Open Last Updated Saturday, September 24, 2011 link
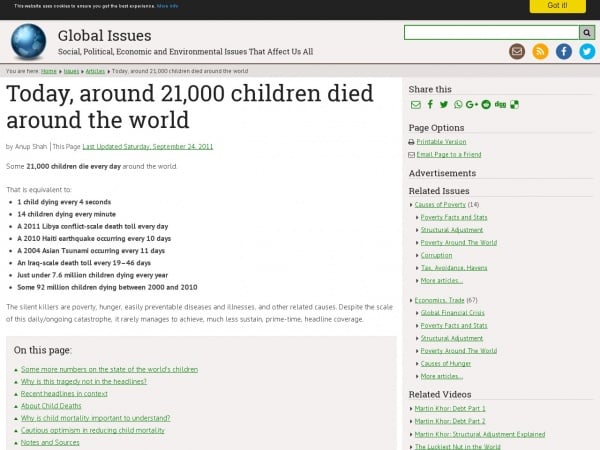 tap(148, 147)
